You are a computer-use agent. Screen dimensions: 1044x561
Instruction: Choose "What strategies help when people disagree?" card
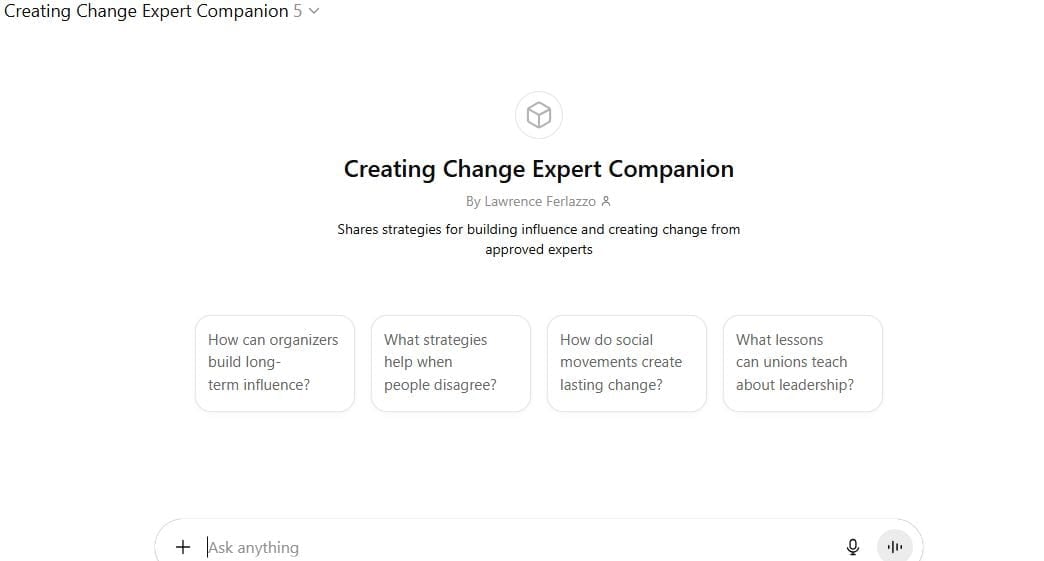click(450, 362)
